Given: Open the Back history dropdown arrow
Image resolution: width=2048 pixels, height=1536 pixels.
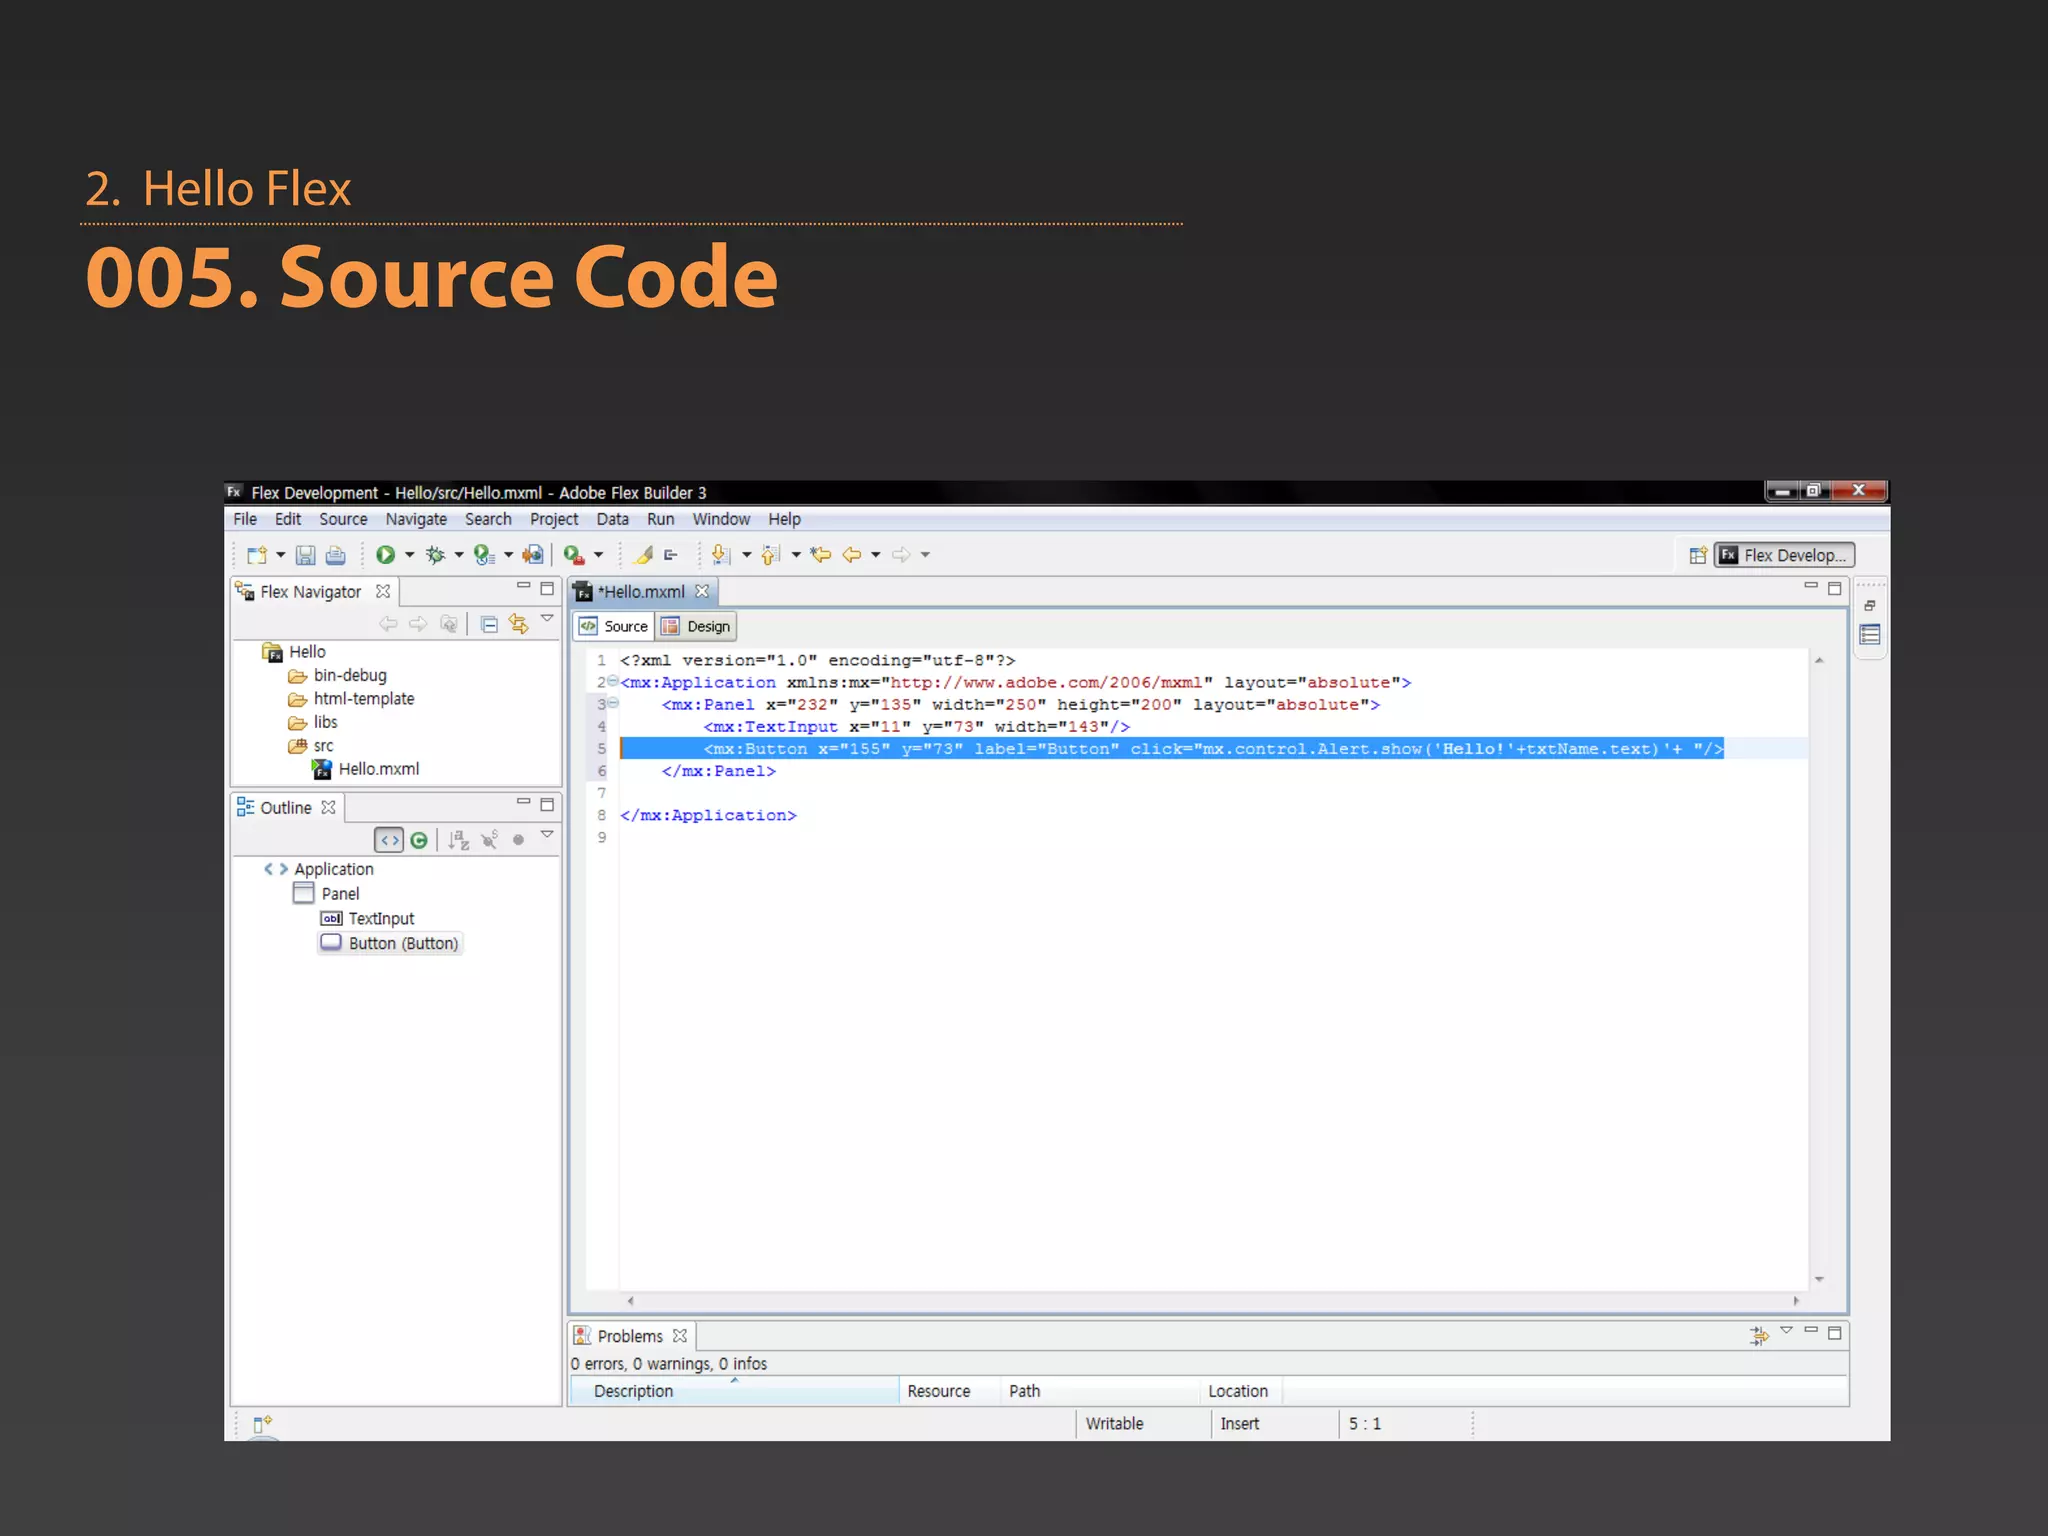Looking at the screenshot, I should pyautogui.click(x=875, y=555).
